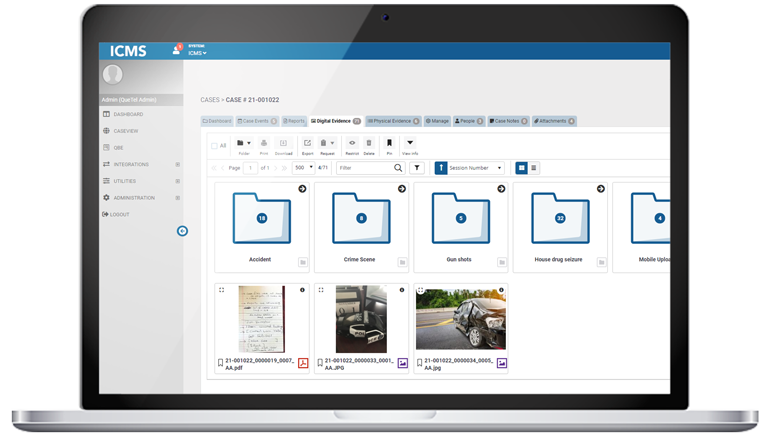Expand the ADMINISTRATION plus icon
The height and width of the screenshot is (436, 770).
point(178,198)
